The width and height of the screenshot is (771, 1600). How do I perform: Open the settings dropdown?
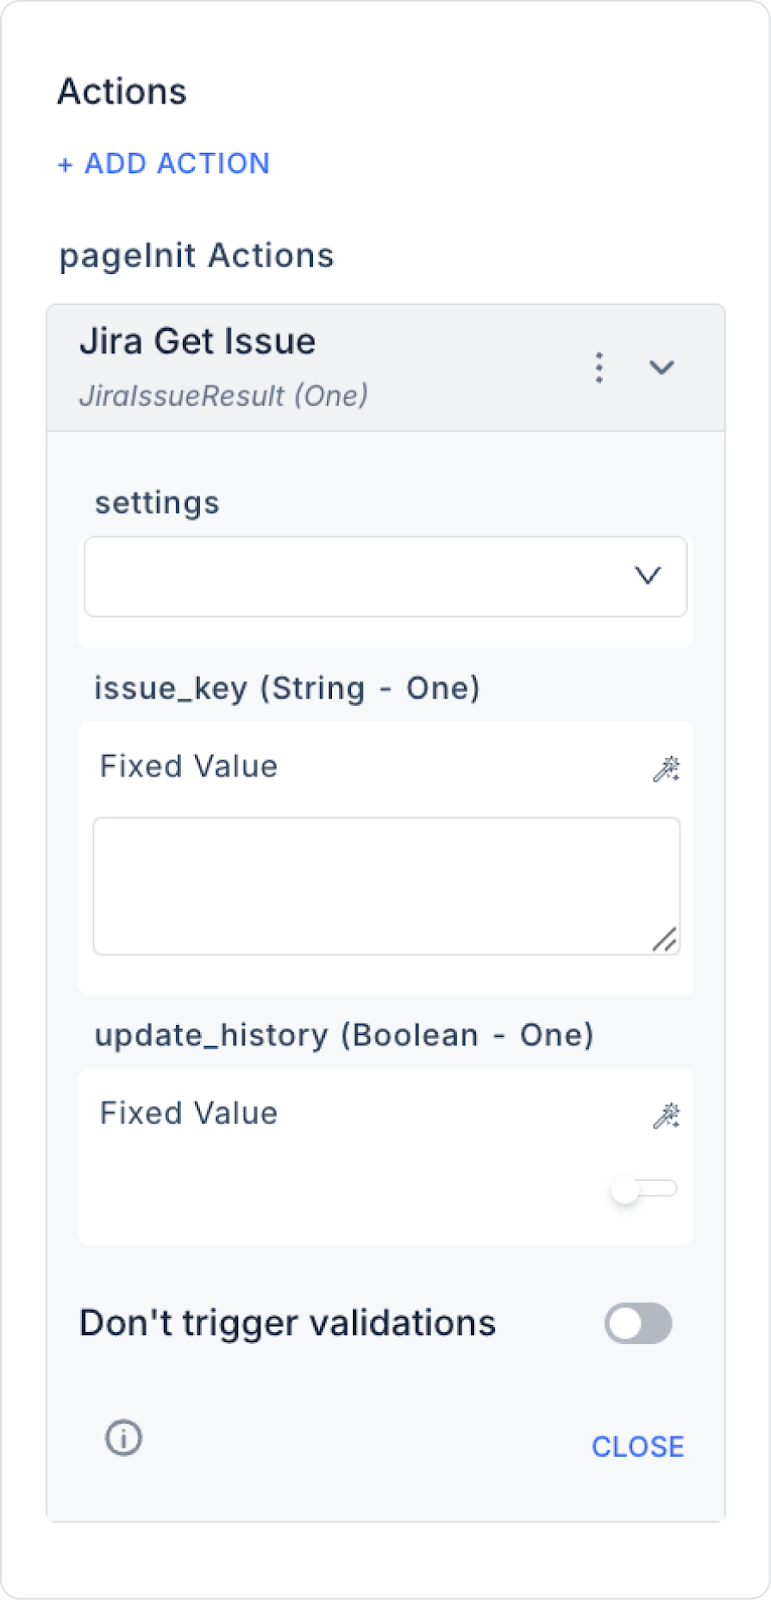[385, 576]
